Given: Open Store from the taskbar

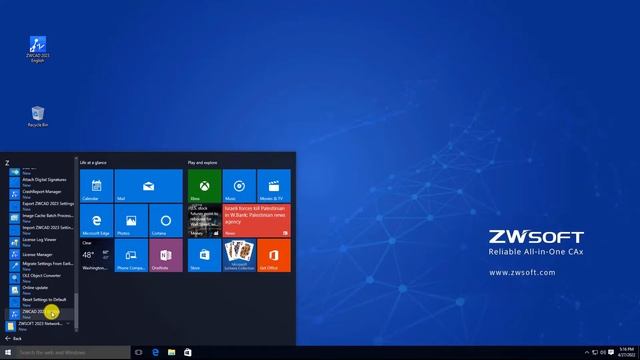Looking at the screenshot, I should 188,352.
